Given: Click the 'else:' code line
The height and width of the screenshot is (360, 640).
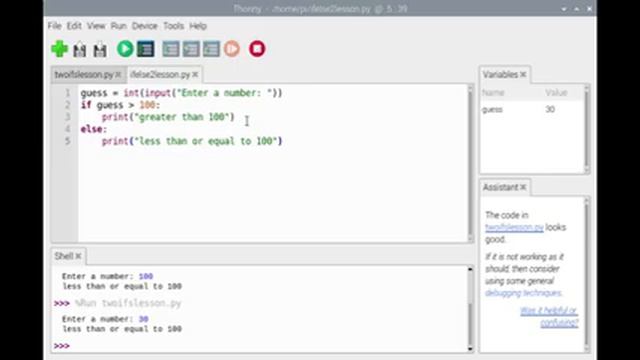Looking at the screenshot, I should click(93, 129).
